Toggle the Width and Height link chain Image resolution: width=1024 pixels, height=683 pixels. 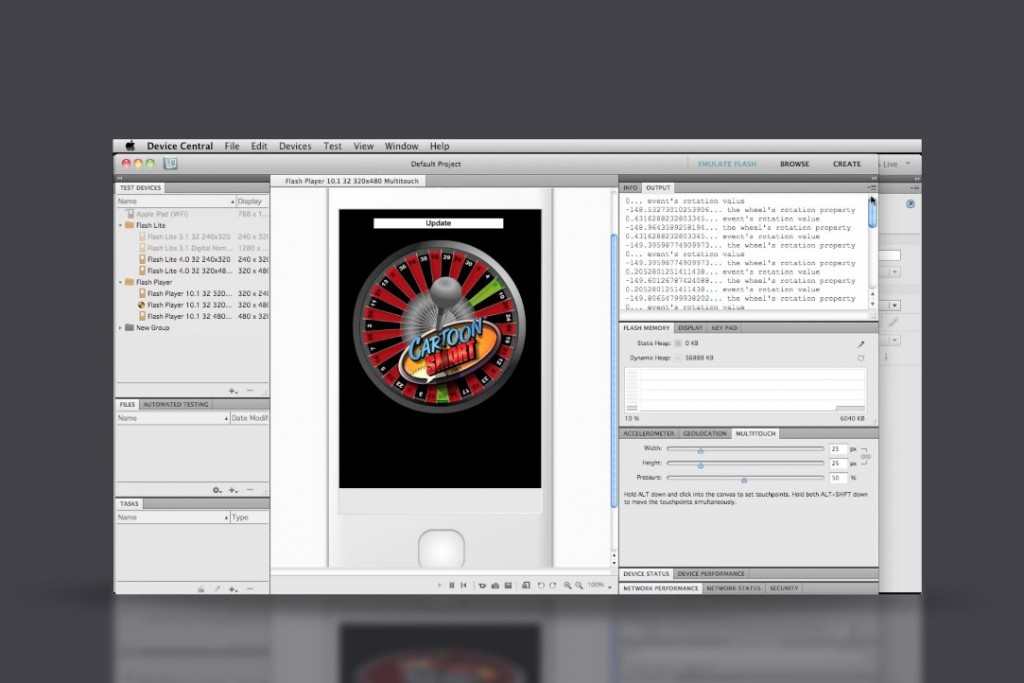[864, 456]
